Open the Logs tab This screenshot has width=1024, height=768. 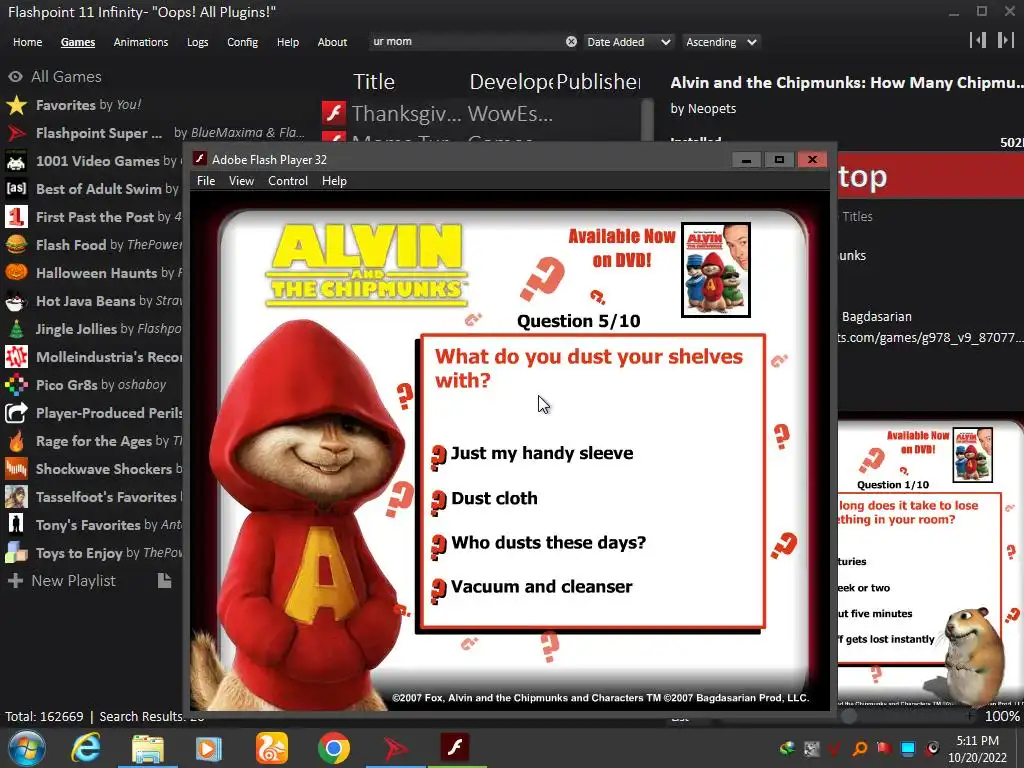[x=197, y=42]
